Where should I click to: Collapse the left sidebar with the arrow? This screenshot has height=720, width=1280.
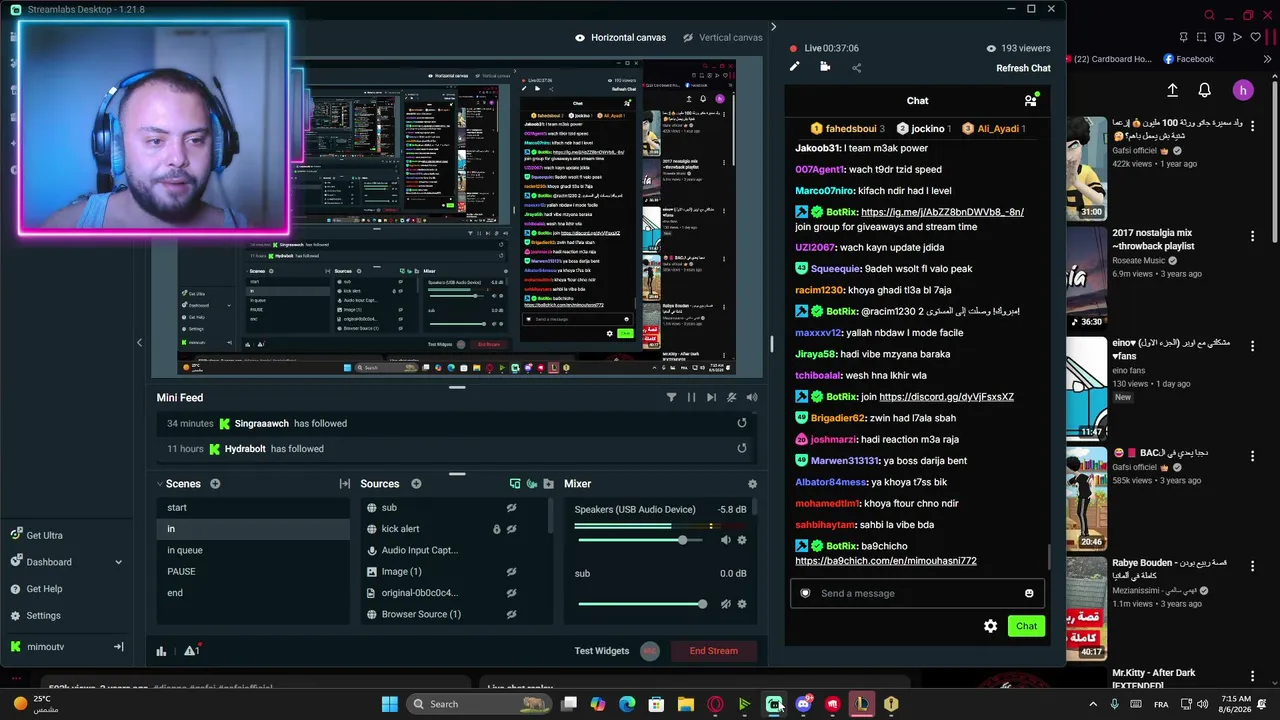click(139, 342)
